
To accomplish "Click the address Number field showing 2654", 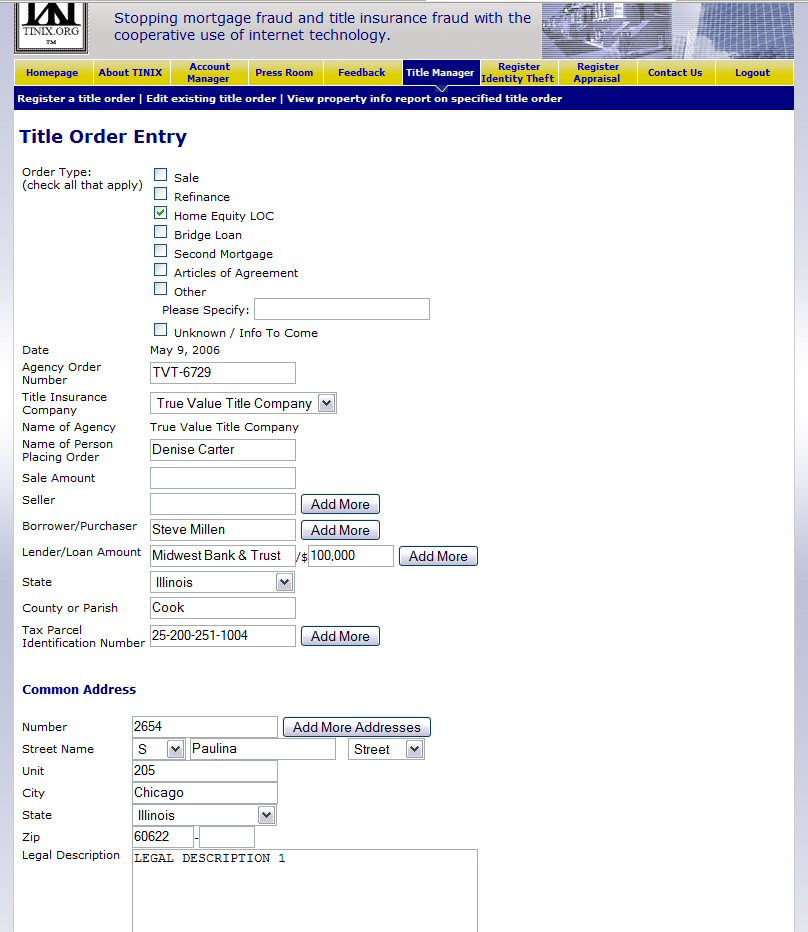I will point(205,726).
